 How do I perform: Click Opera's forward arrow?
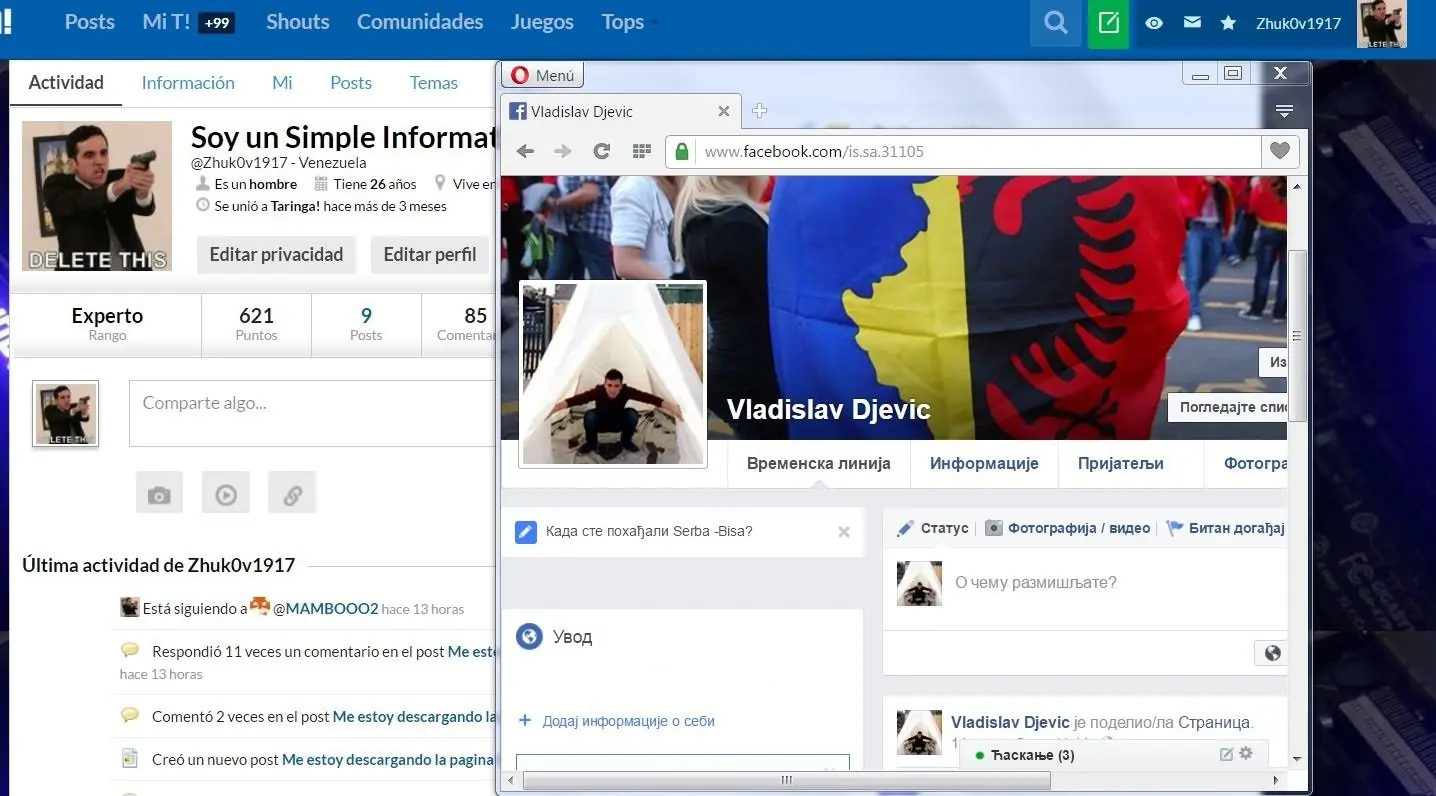[x=563, y=151]
